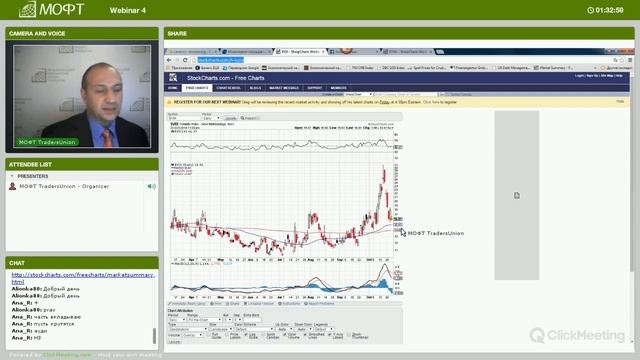Open the Support tab

pyautogui.click(x=315, y=88)
